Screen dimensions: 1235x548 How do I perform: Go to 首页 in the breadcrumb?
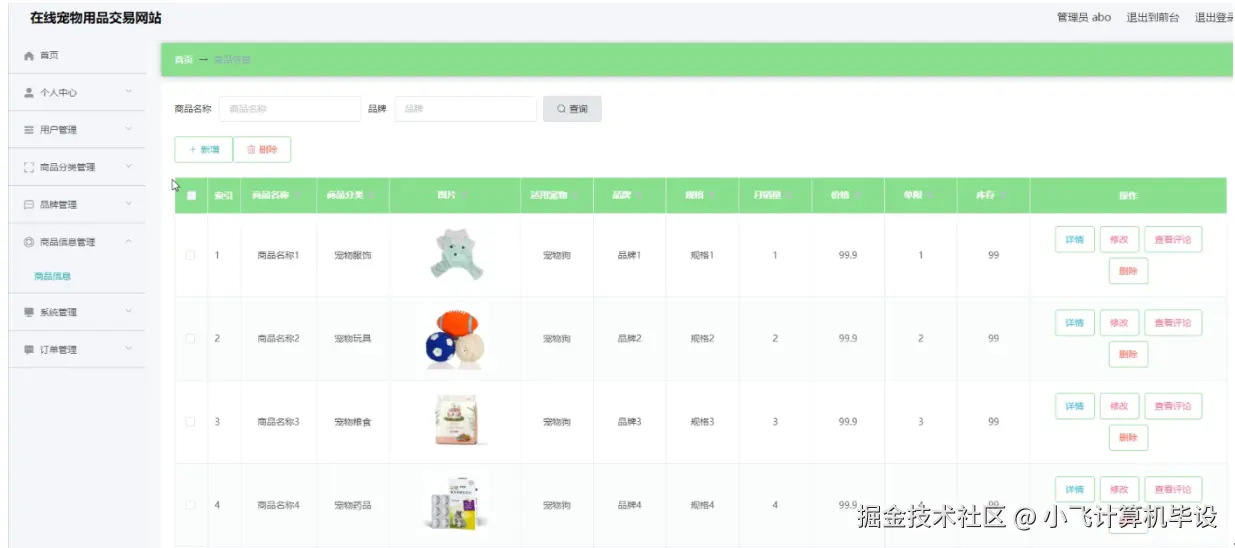(183, 60)
